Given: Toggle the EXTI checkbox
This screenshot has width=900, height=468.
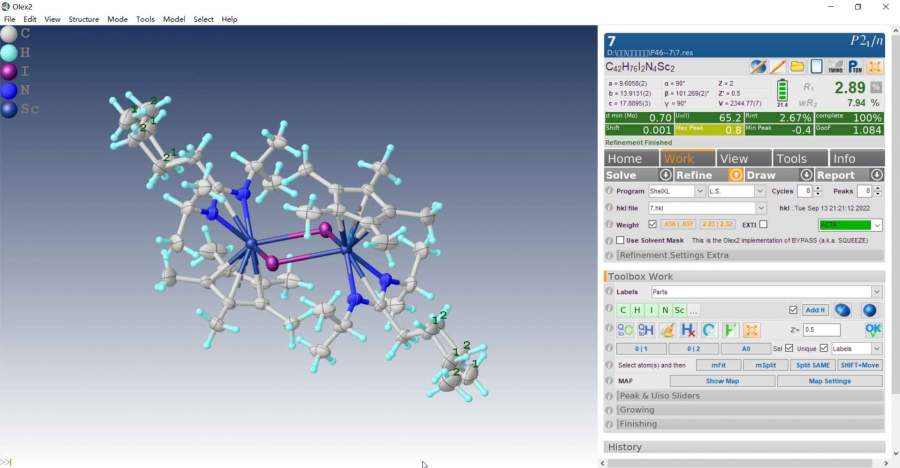Looking at the screenshot, I should point(763,225).
